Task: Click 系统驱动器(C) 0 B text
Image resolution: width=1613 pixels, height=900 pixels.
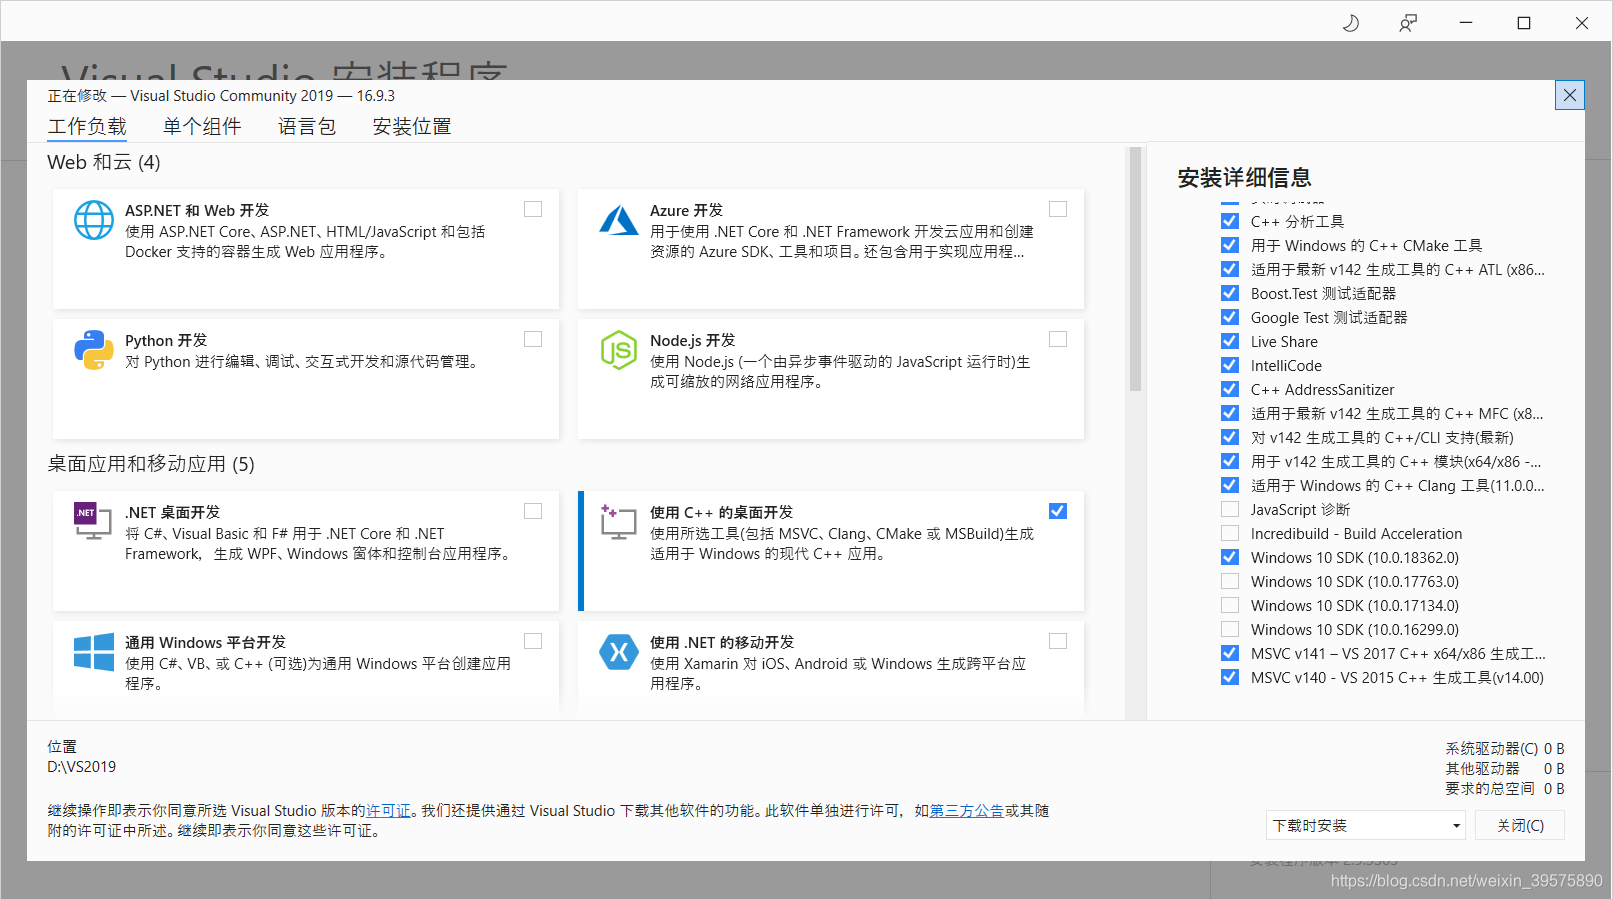Action: click(x=1505, y=749)
